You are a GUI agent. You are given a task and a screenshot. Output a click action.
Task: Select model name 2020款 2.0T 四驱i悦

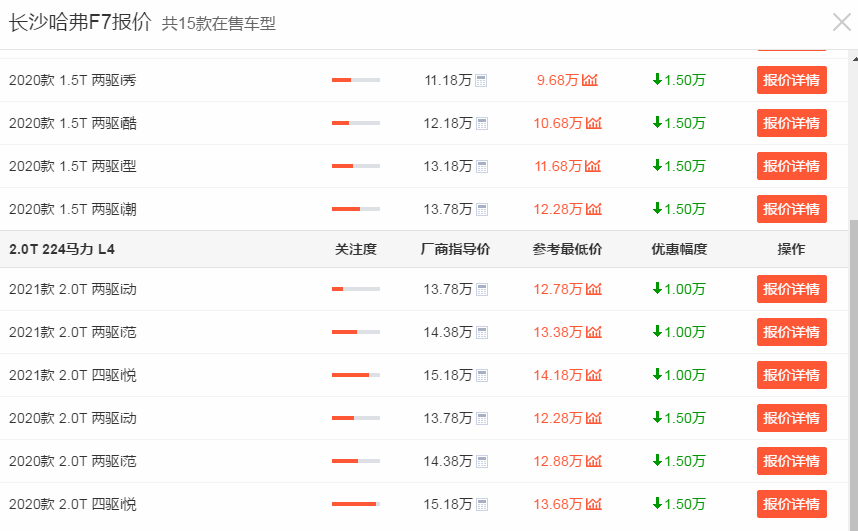tap(72, 504)
